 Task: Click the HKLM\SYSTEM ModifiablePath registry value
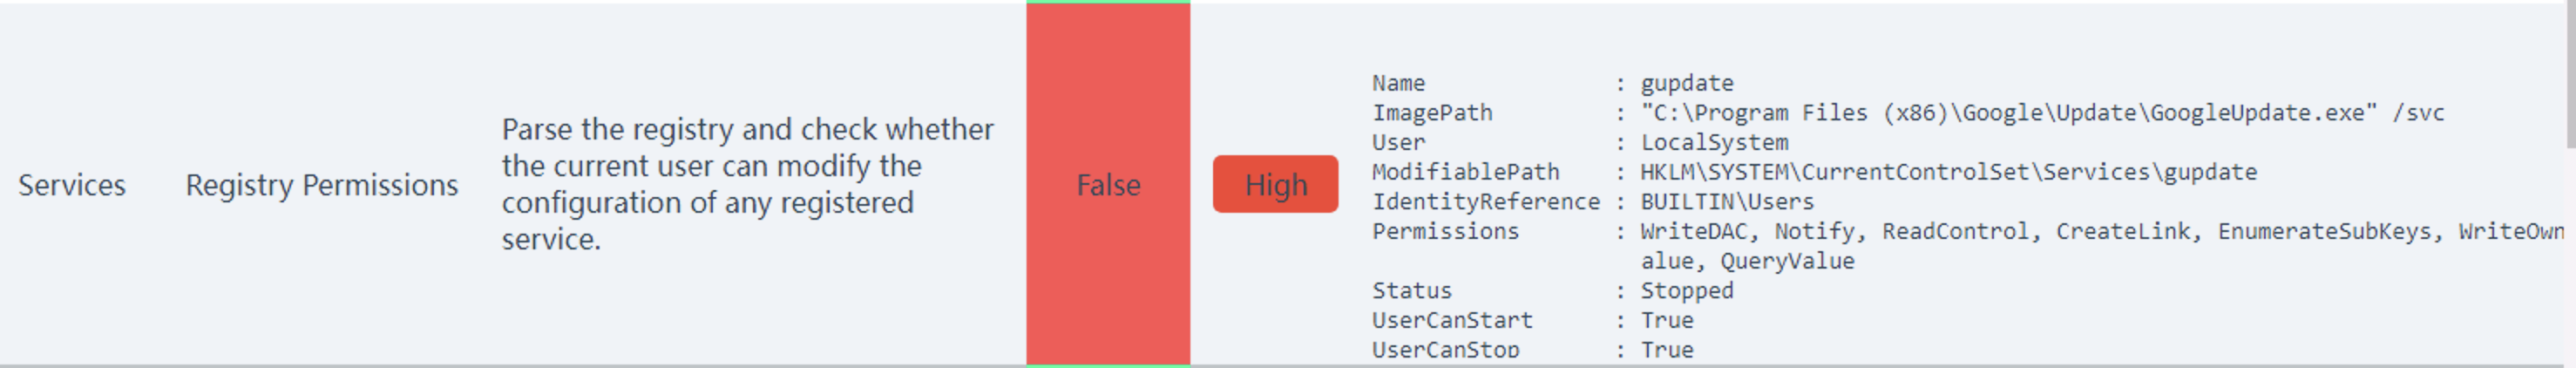tap(1948, 172)
